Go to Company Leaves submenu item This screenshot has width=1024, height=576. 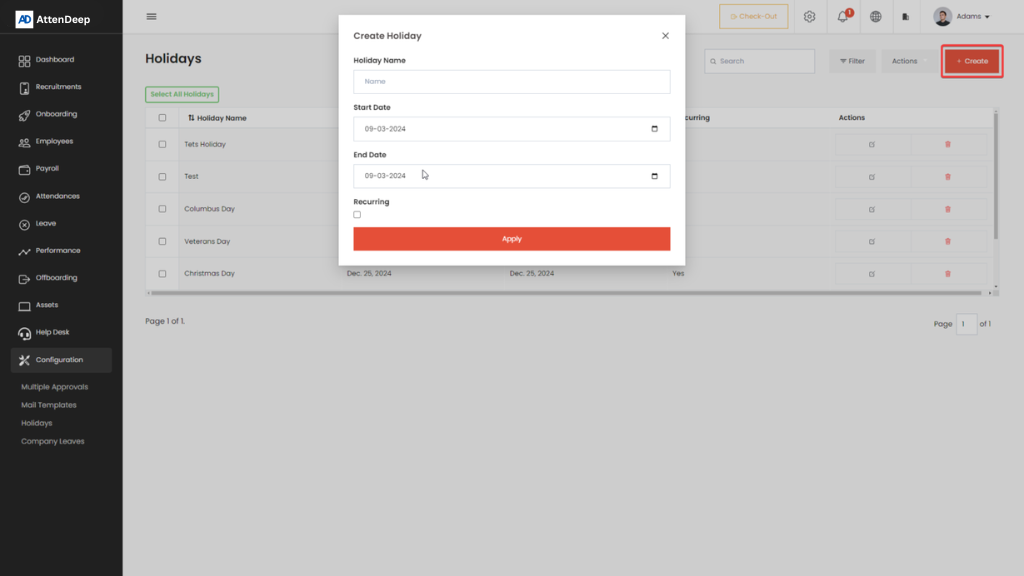point(53,441)
